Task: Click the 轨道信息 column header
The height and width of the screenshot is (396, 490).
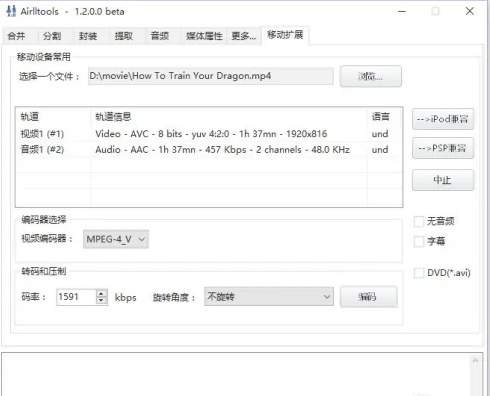Action: point(229,117)
